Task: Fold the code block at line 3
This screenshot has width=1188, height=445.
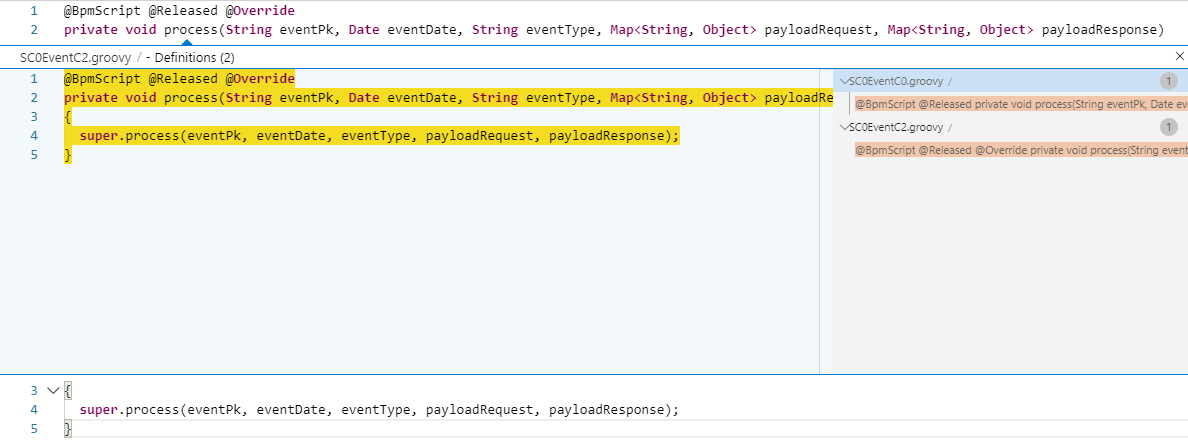Action: click(x=53, y=391)
